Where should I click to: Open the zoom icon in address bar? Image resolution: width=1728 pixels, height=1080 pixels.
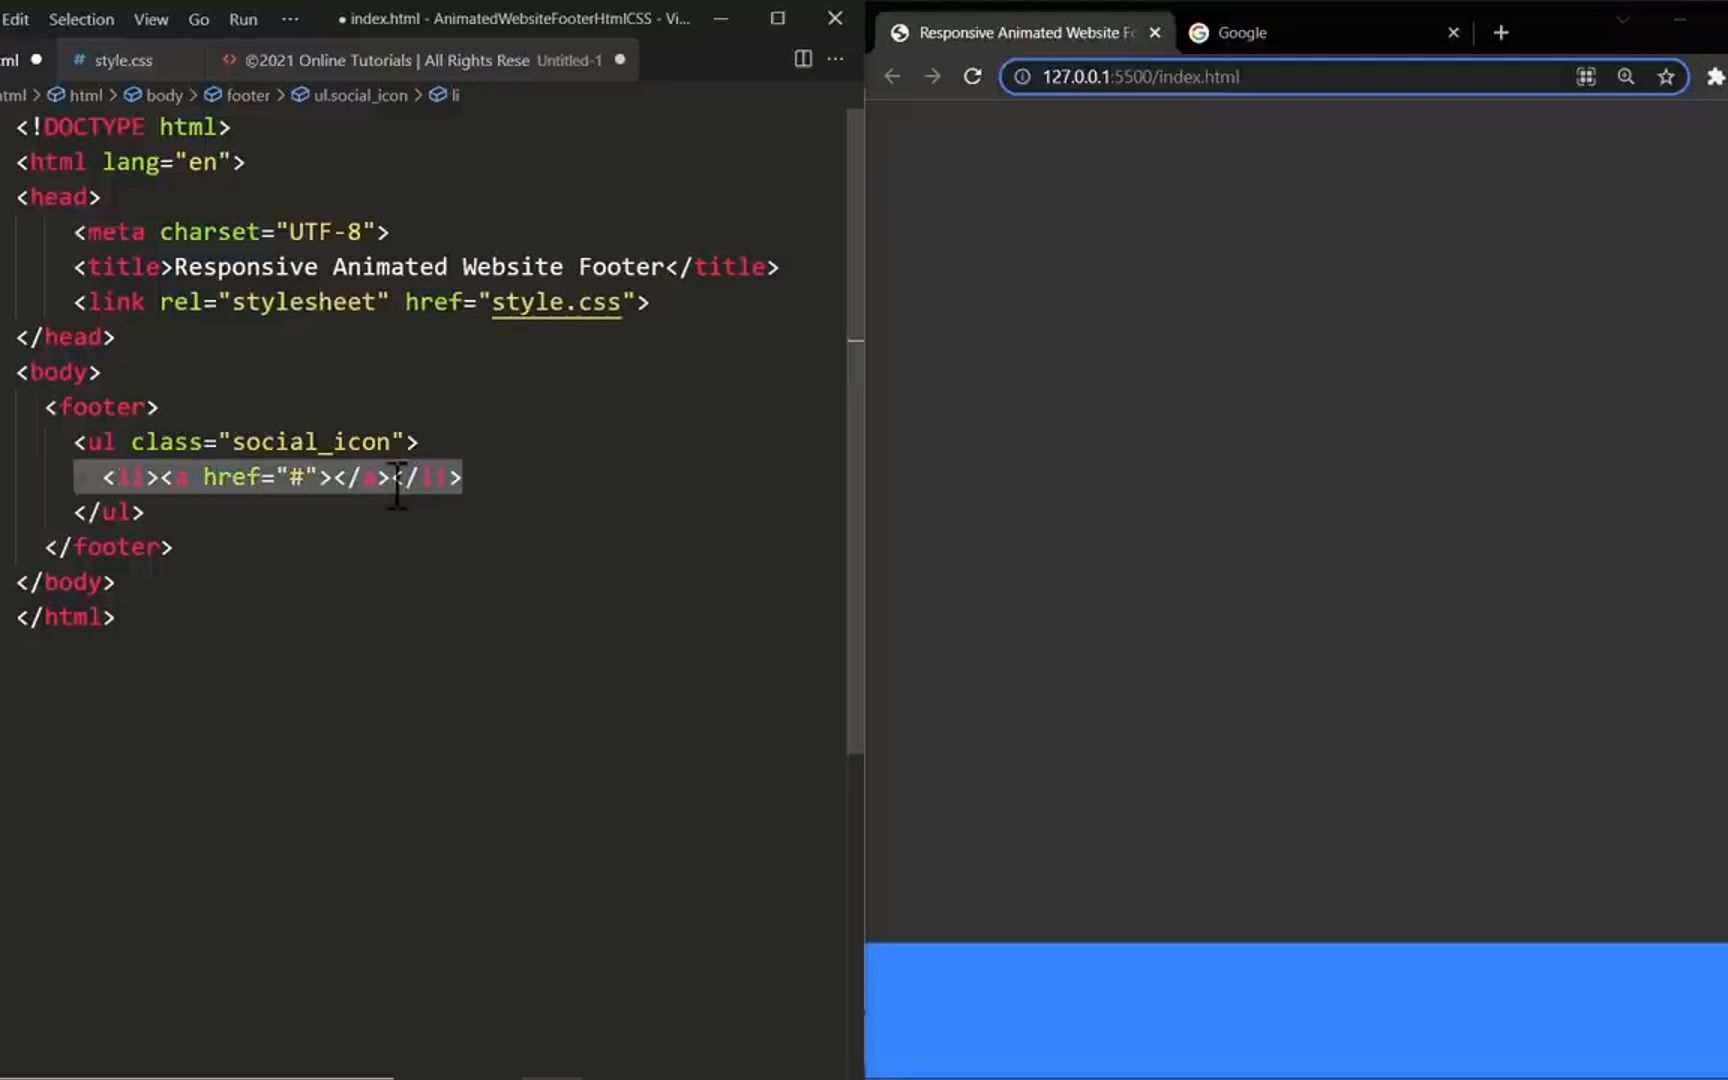pyautogui.click(x=1626, y=76)
